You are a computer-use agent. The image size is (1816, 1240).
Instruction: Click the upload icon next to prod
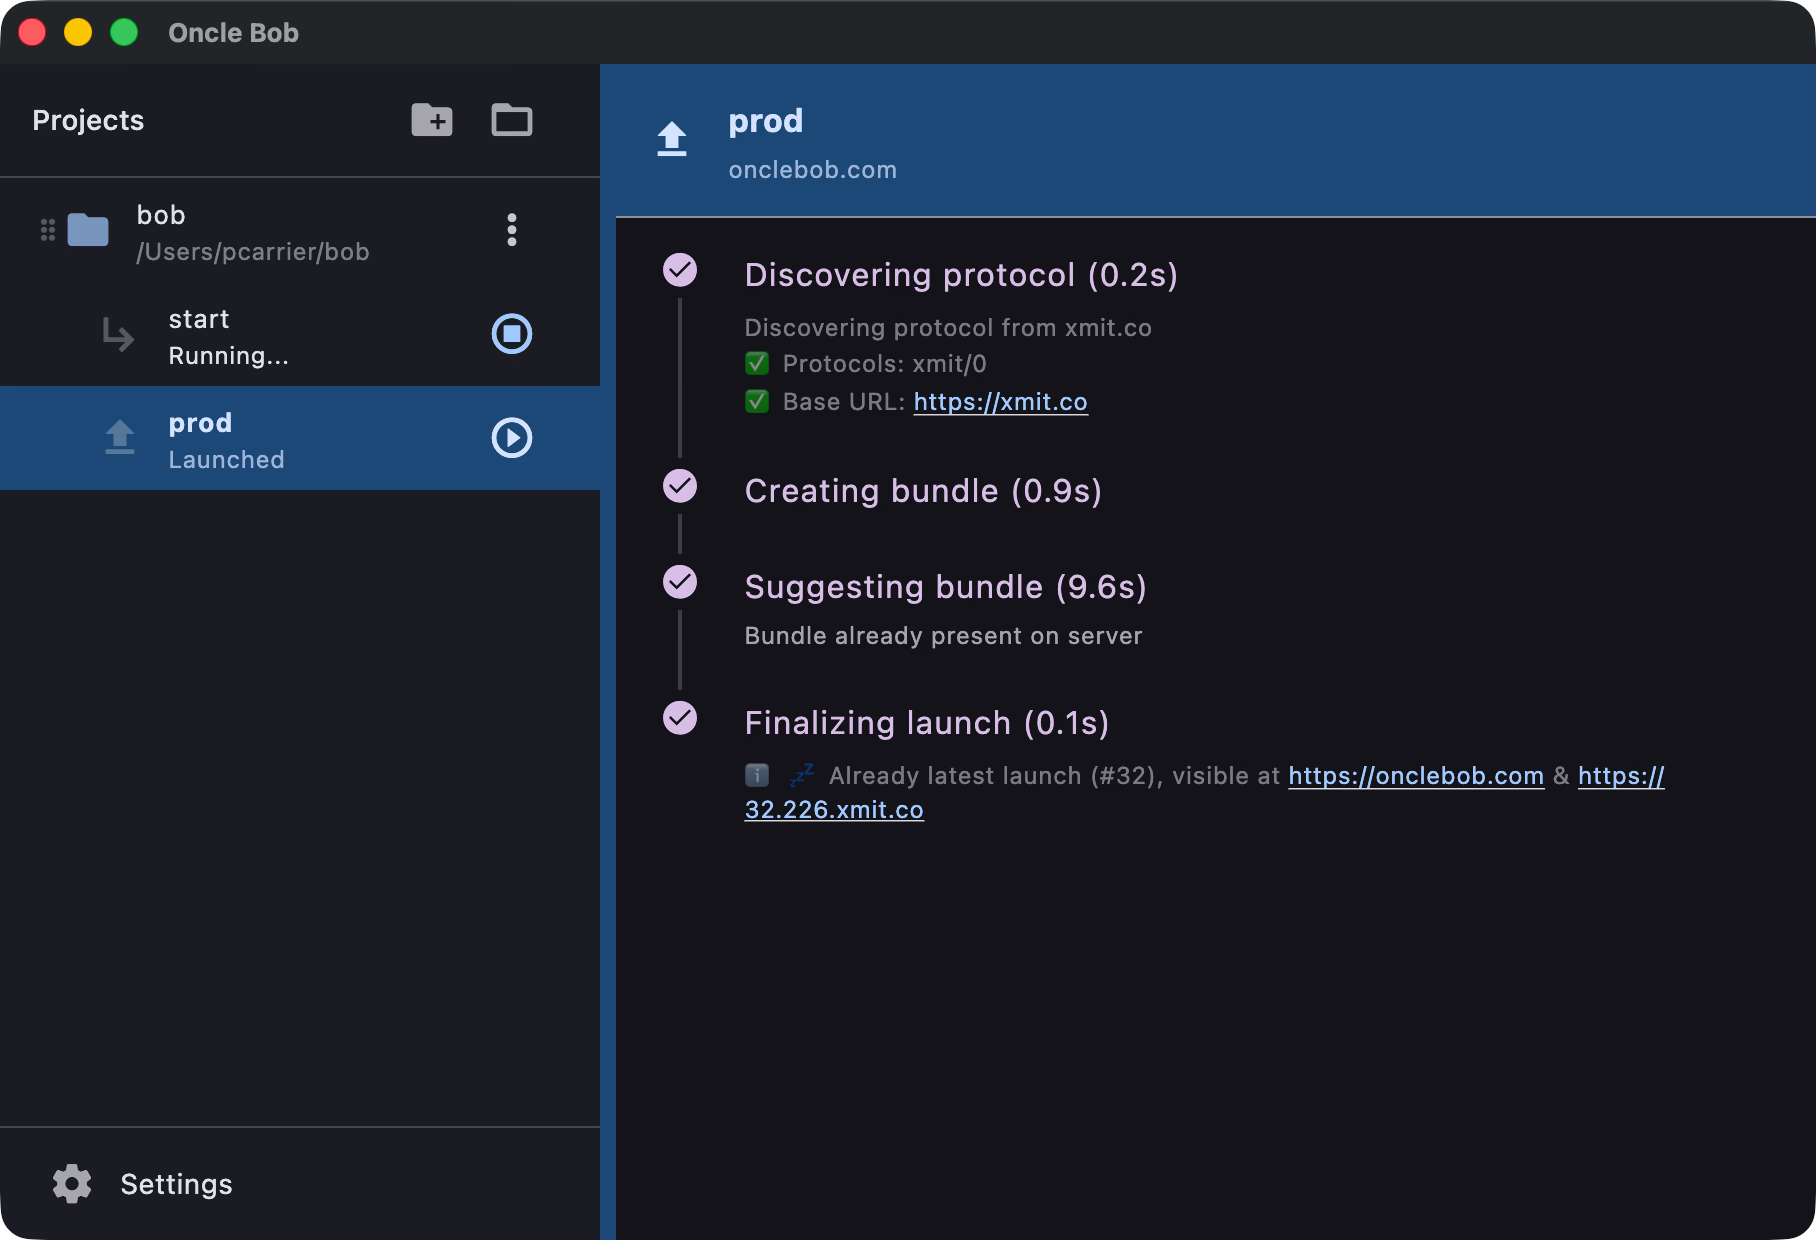tap(118, 438)
